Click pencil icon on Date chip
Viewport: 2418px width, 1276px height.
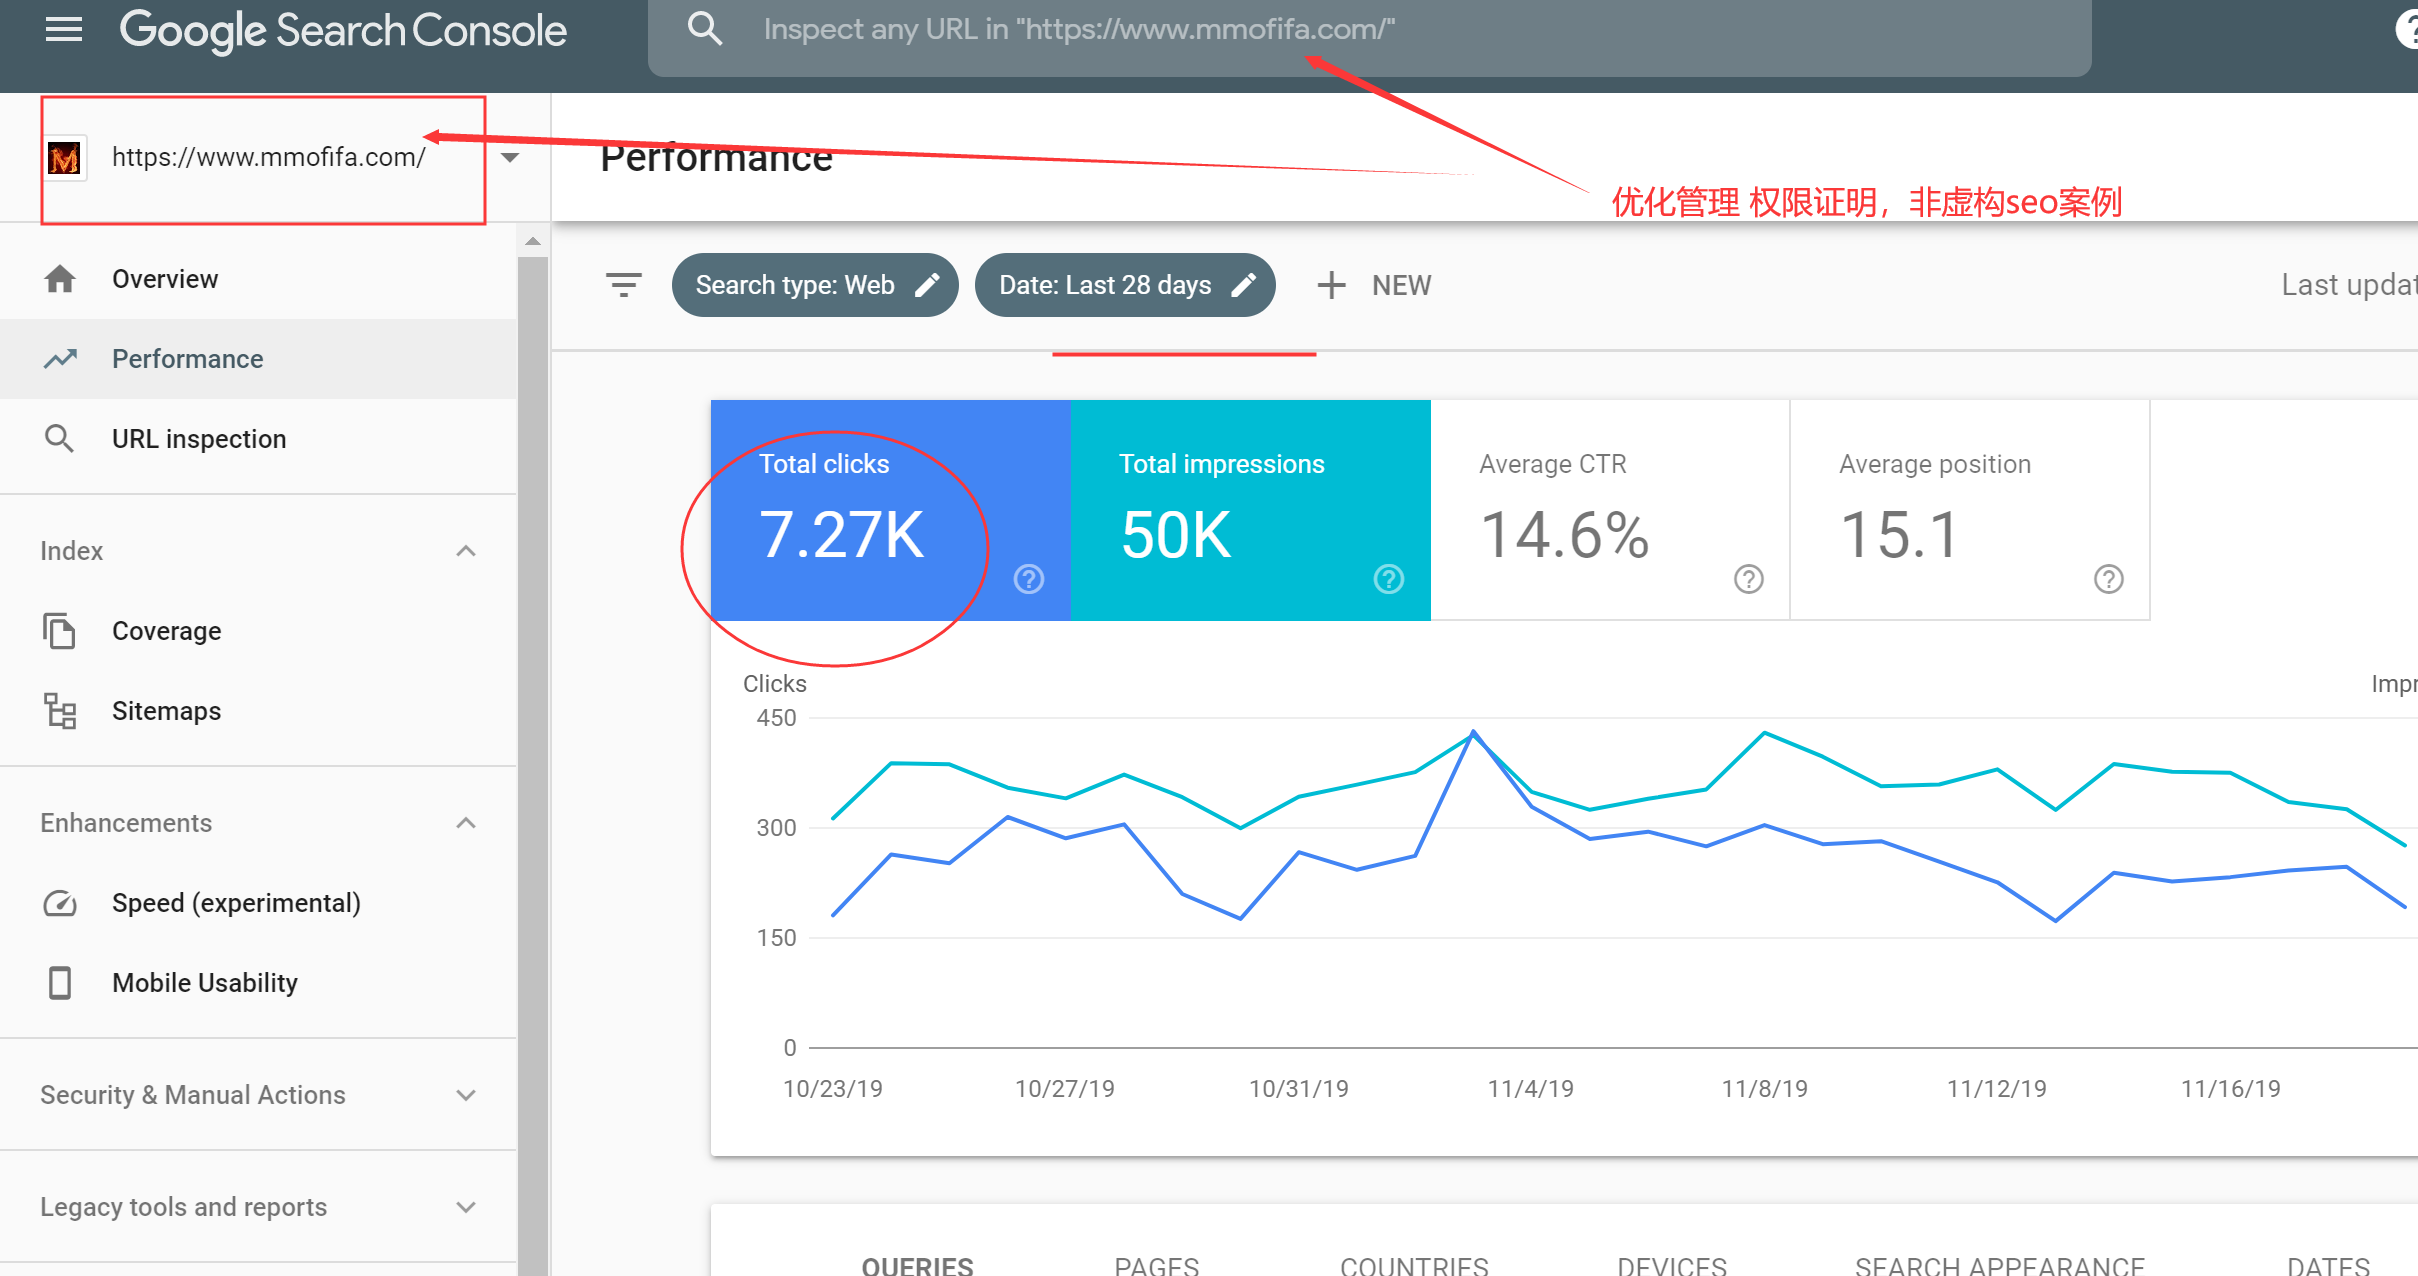[1244, 285]
